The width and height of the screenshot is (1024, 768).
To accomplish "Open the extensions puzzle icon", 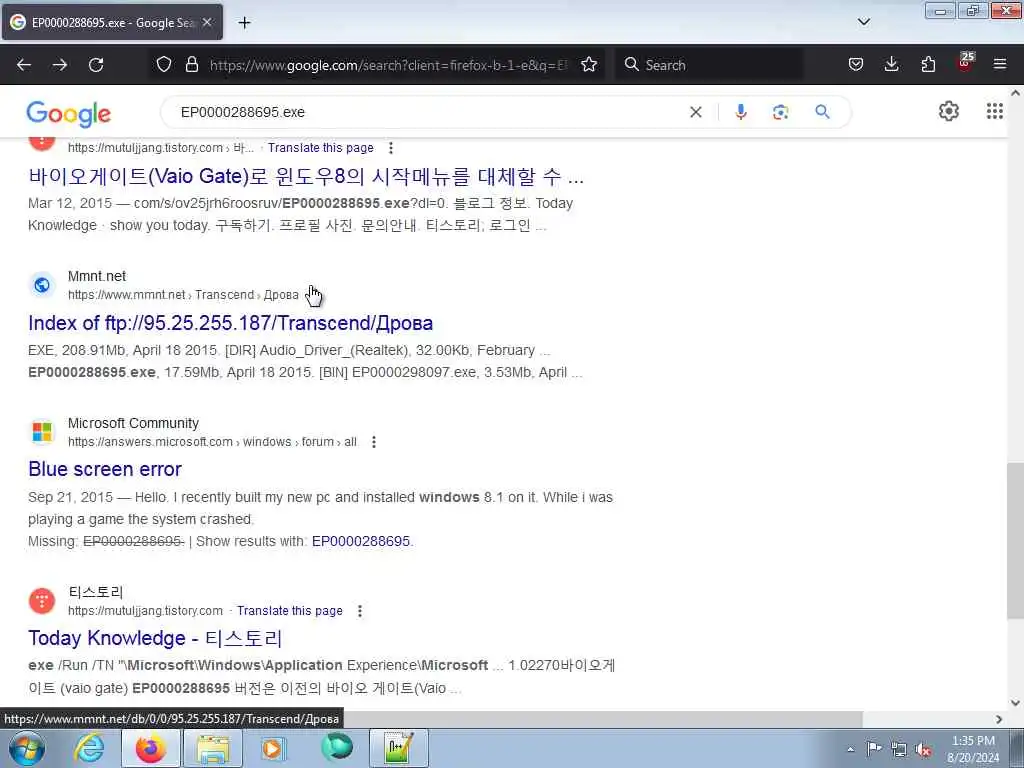I will pos(928,65).
